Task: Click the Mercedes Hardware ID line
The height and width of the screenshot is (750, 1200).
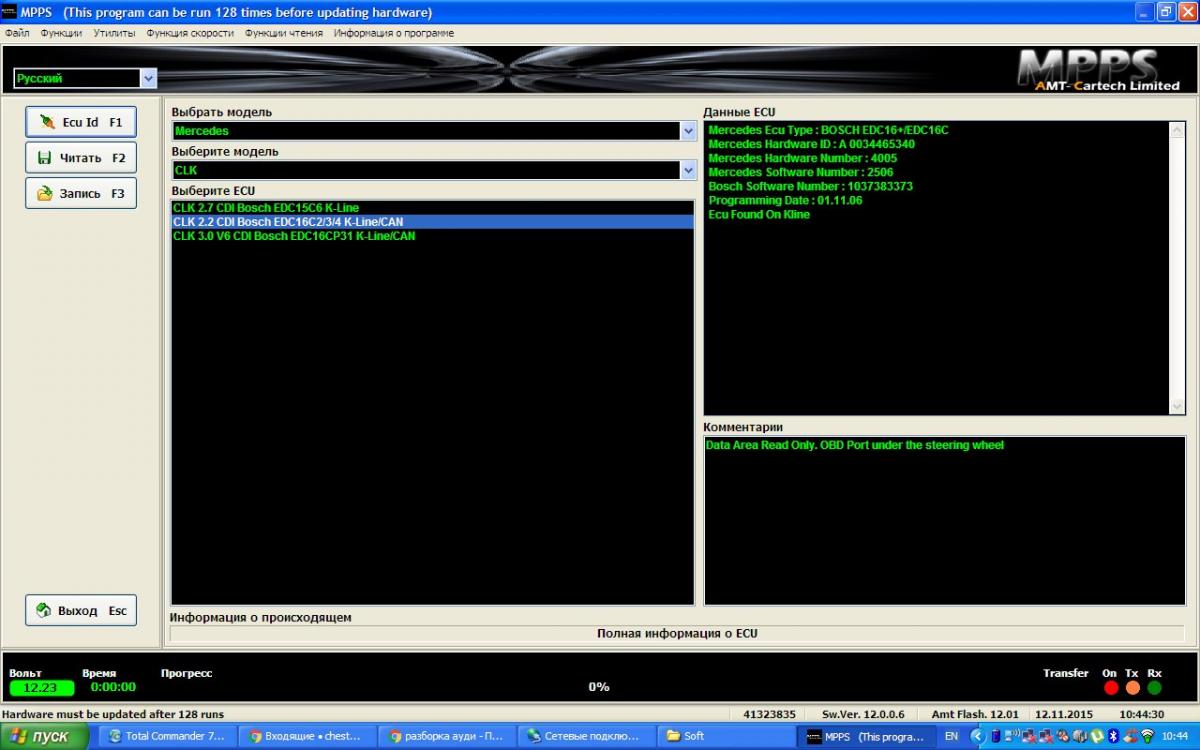Action: [811, 144]
